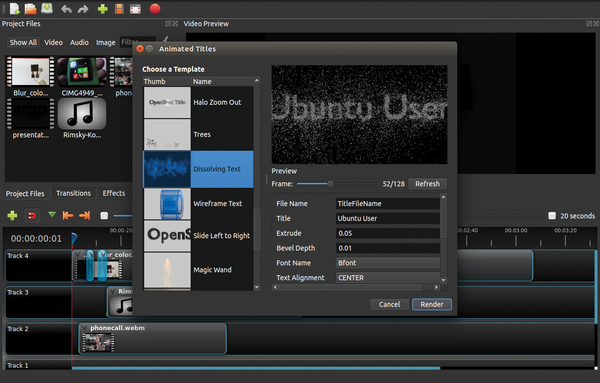The height and width of the screenshot is (383, 600).
Task: Move the Frame slider handle
Action: pos(330,184)
